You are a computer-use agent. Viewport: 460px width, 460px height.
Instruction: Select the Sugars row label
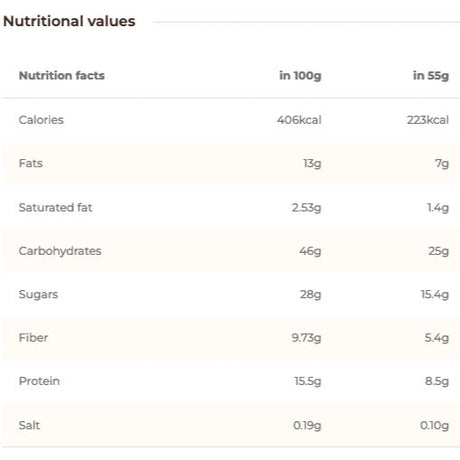click(38, 294)
